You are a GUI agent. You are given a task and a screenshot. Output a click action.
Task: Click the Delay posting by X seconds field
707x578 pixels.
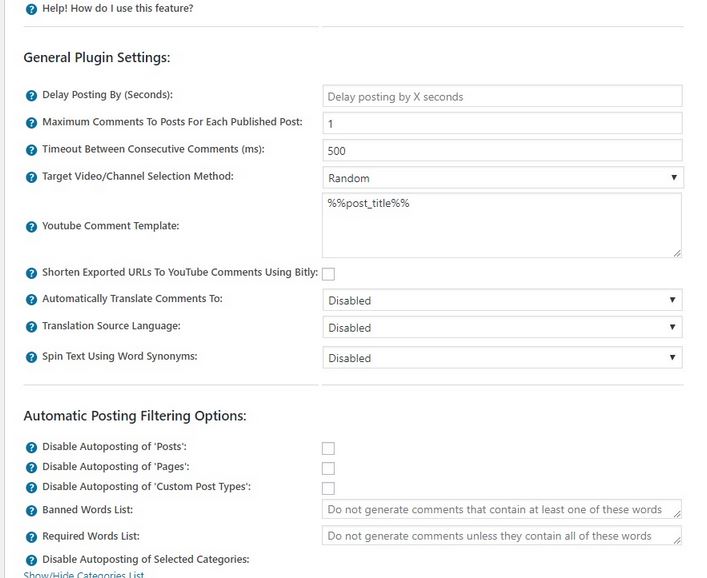pyautogui.click(x=502, y=96)
